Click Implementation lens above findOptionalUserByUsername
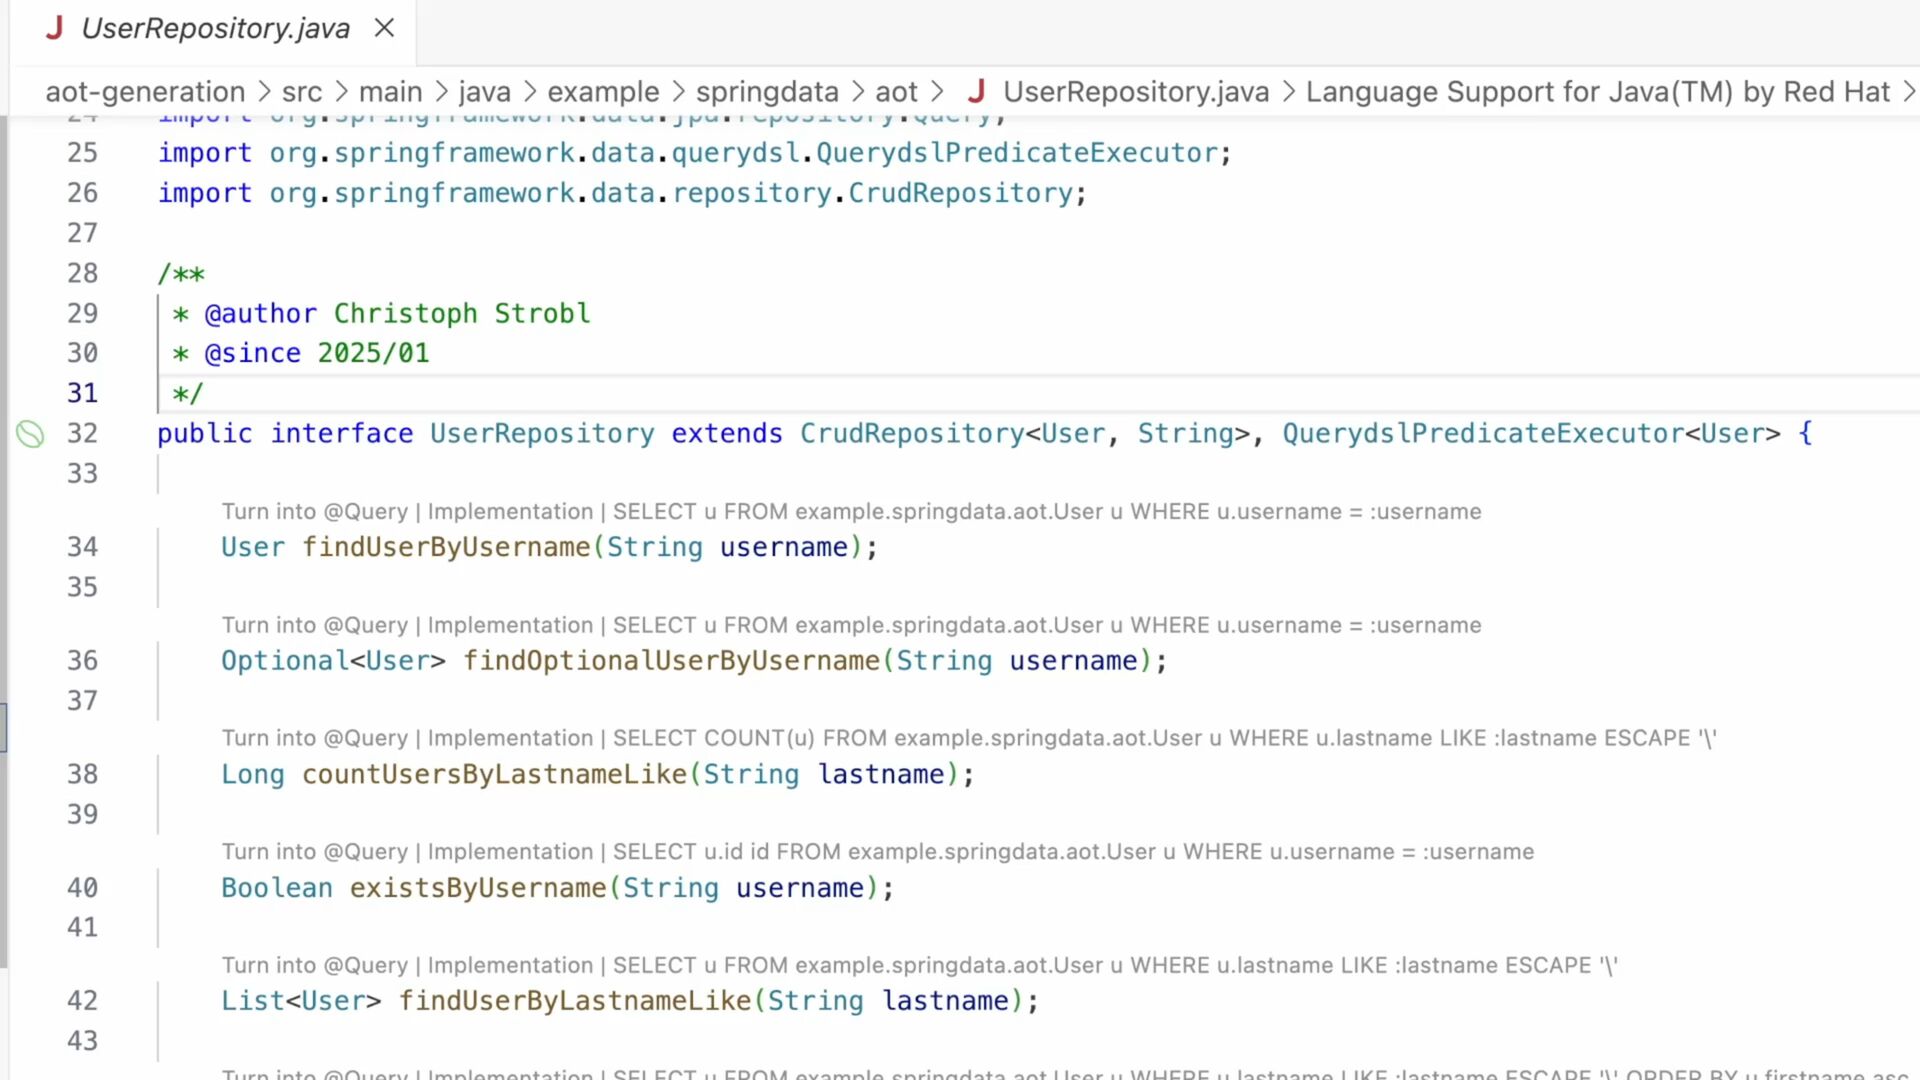Viewport: 1920px width, 1080px height. pos(510,625)
